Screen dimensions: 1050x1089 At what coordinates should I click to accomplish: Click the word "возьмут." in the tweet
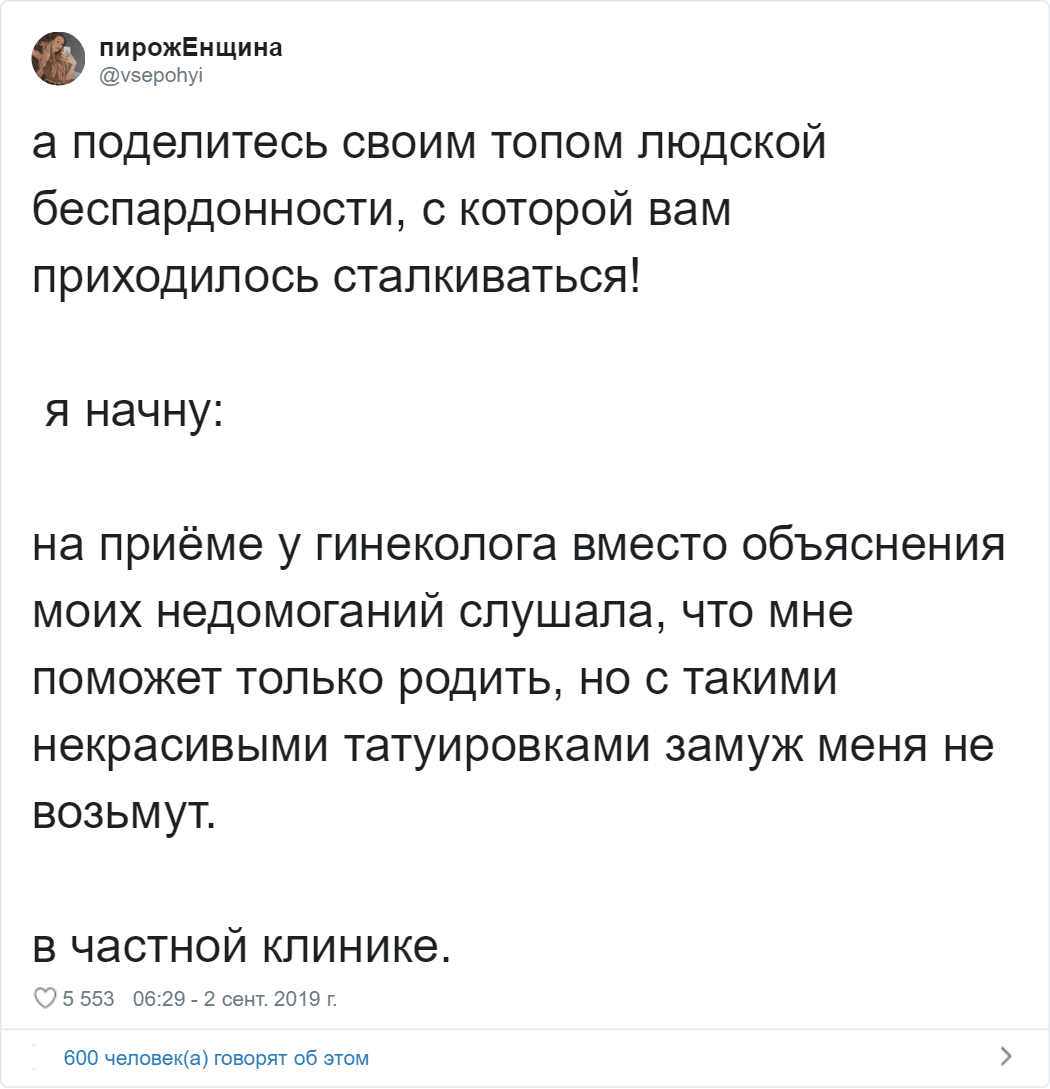pos(124,812)
